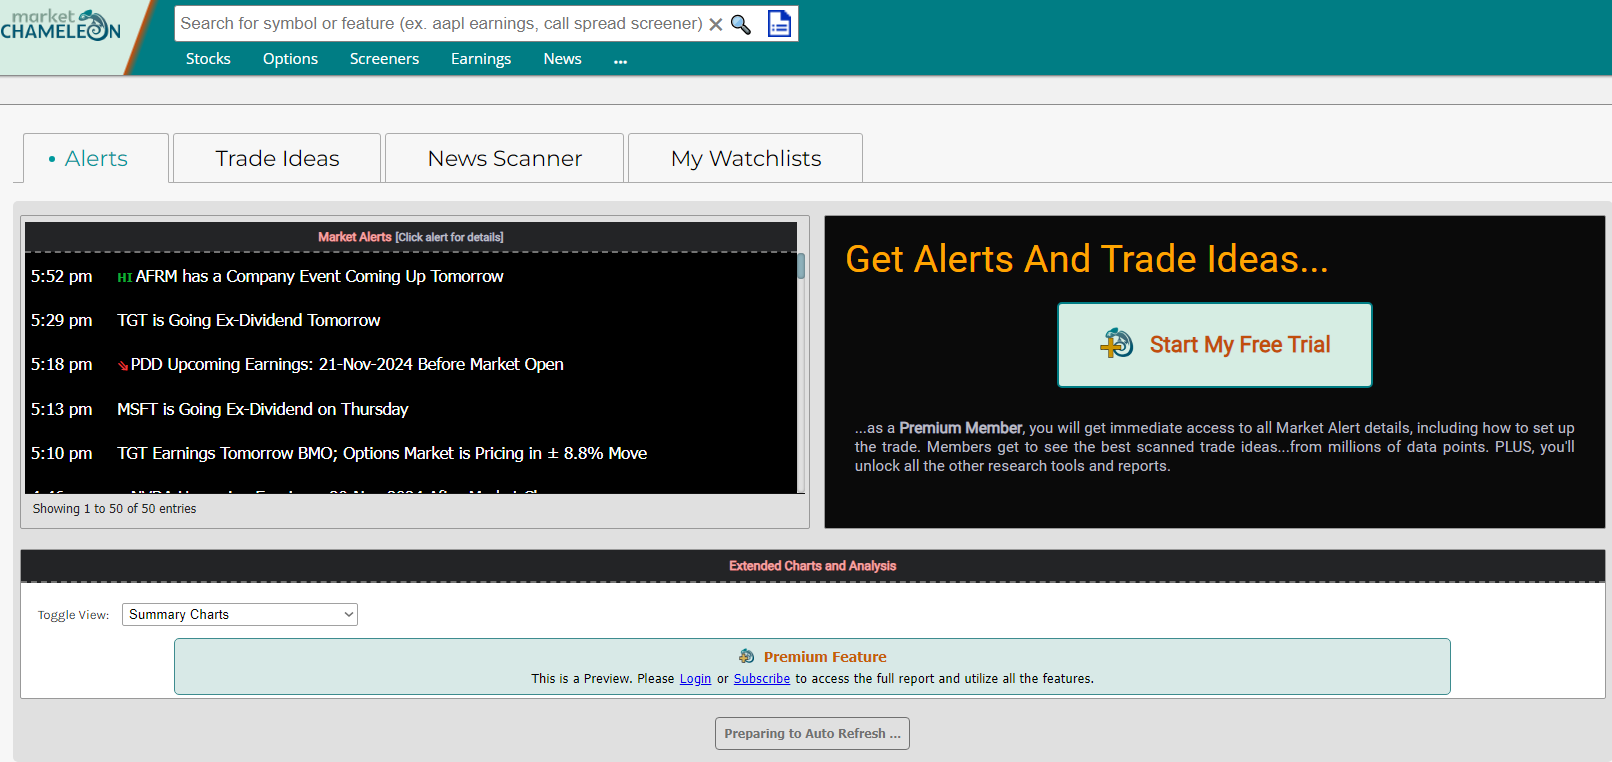Click the magnifying glass search icon
The image size is (1612, 762).
click(741, 24)
